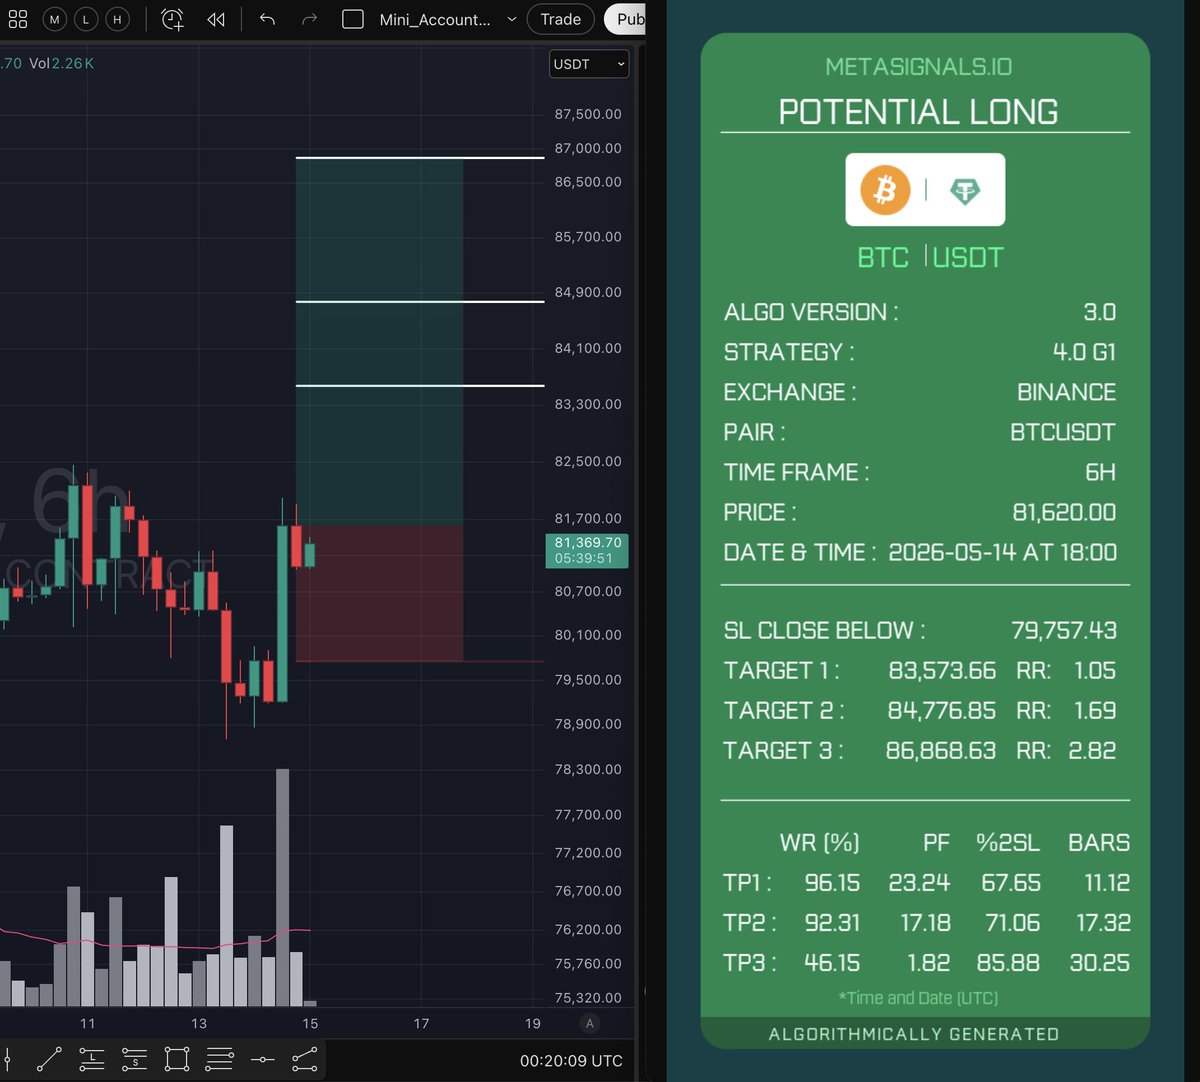The height and width of the screenshot is (1082, 1200).
Task: Click the Vol 2.26K indicator label
Action: pyautogui.click(x=61, y=63)
